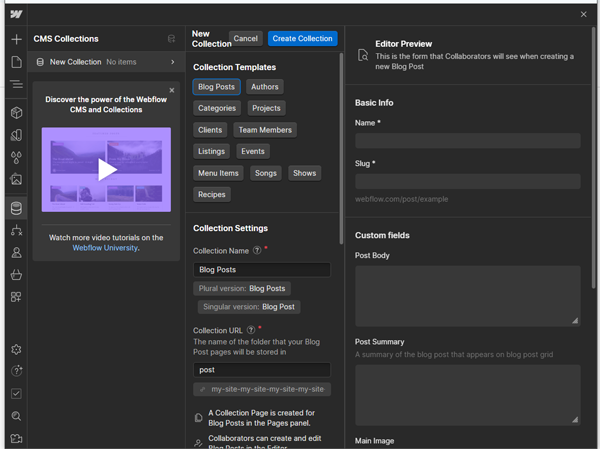Click the Post Summary text area

click(468, 395)
